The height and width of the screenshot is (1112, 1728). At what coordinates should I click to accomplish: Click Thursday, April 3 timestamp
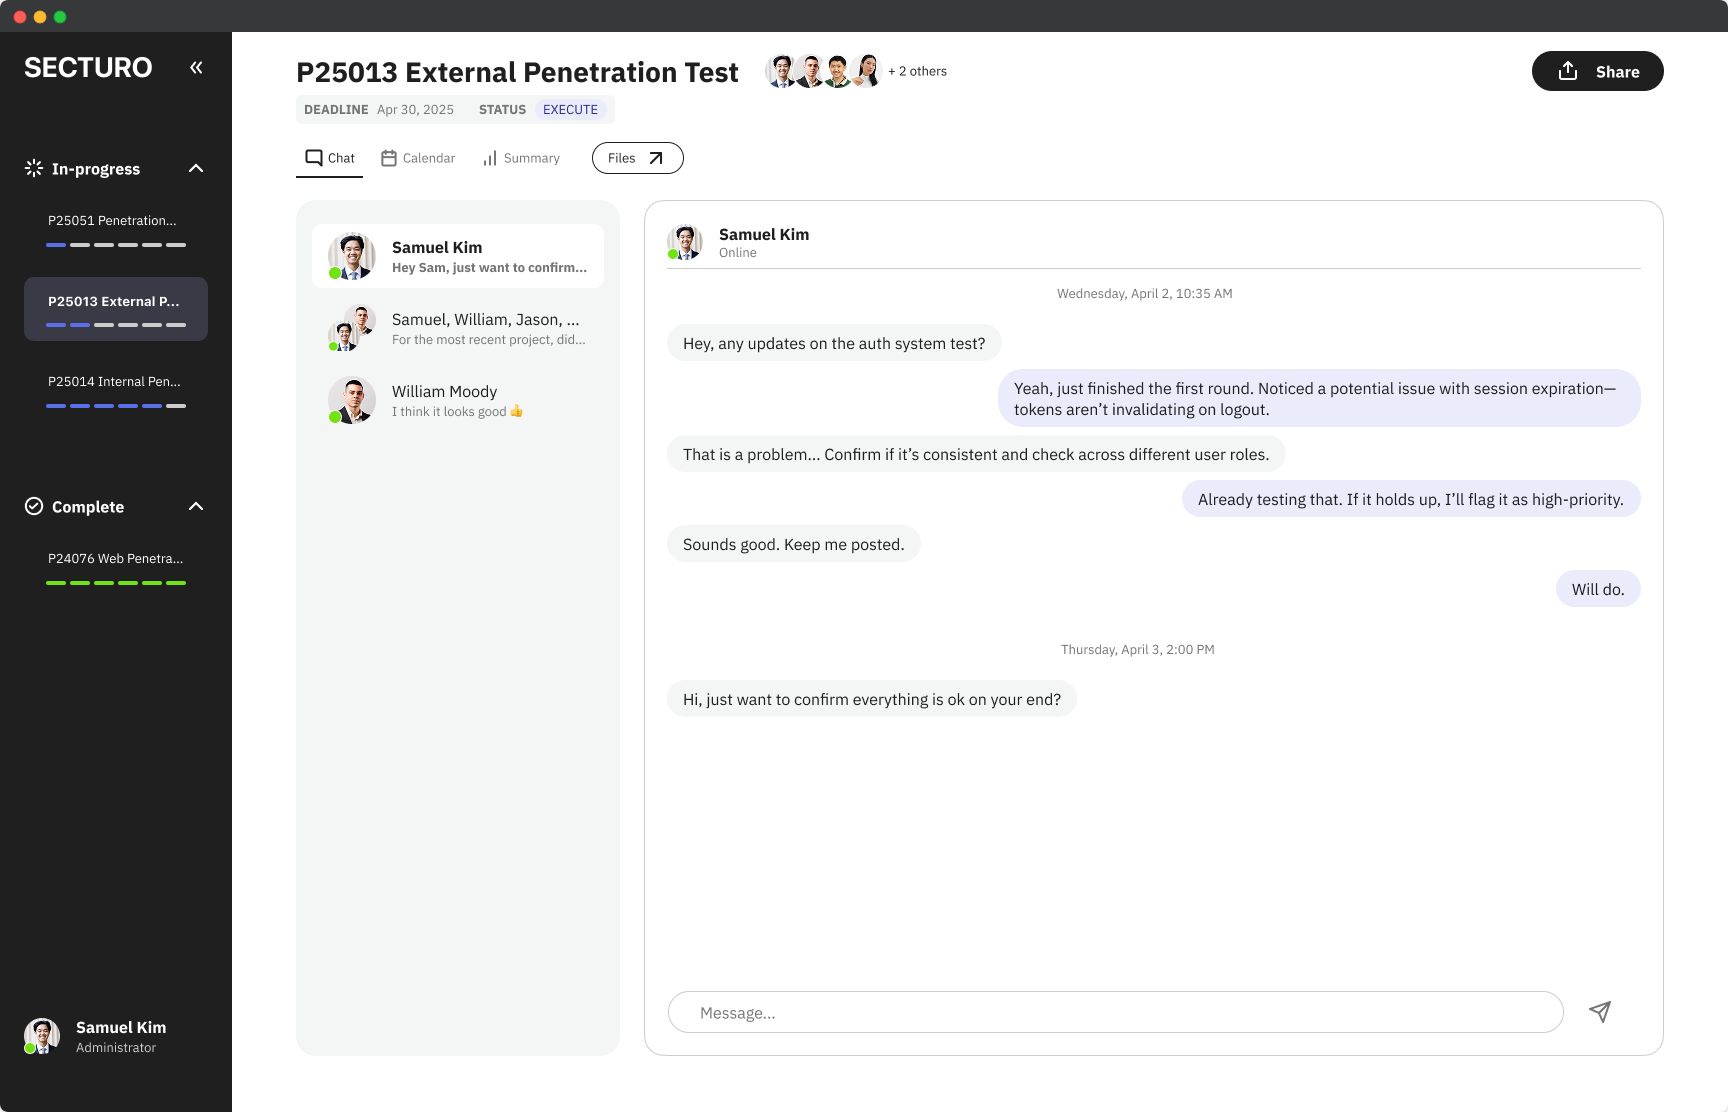coord(1138,649)
